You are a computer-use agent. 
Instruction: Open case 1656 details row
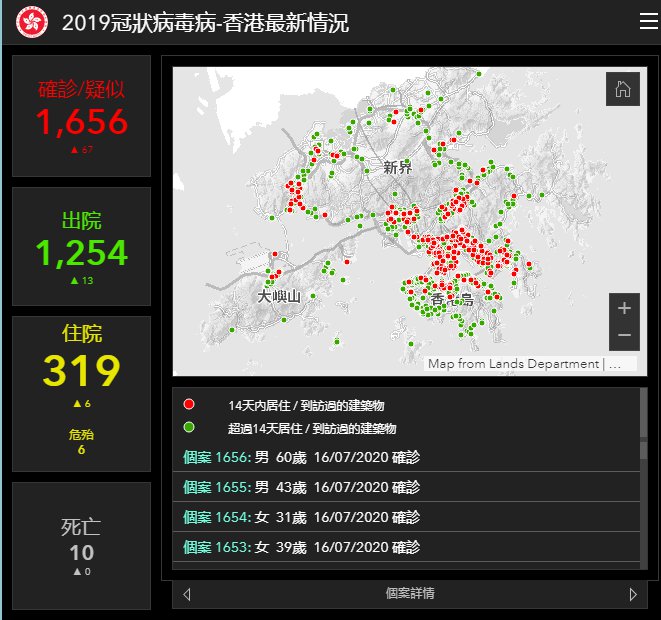pyautogui.click(x=406, y=457)
